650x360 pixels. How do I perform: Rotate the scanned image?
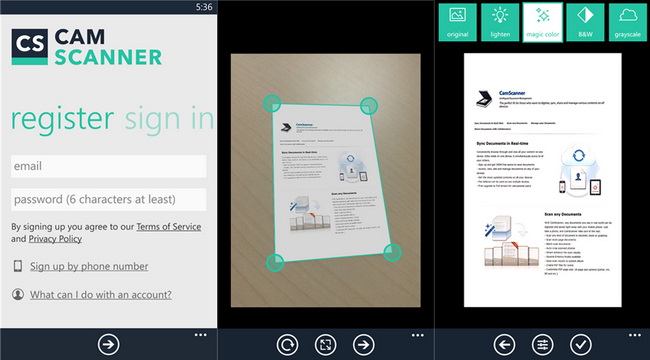[x=287, y=345]
